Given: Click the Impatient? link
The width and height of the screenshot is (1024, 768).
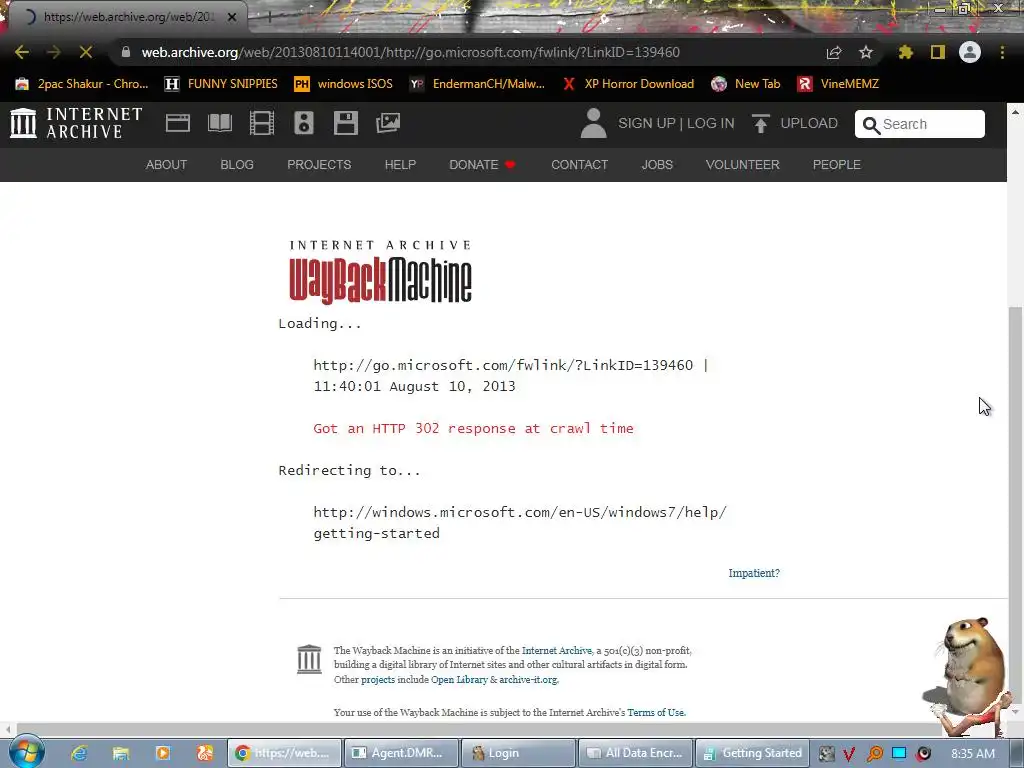Looking at the screenshot, I should pyautogui.click(x=754, y=573).
